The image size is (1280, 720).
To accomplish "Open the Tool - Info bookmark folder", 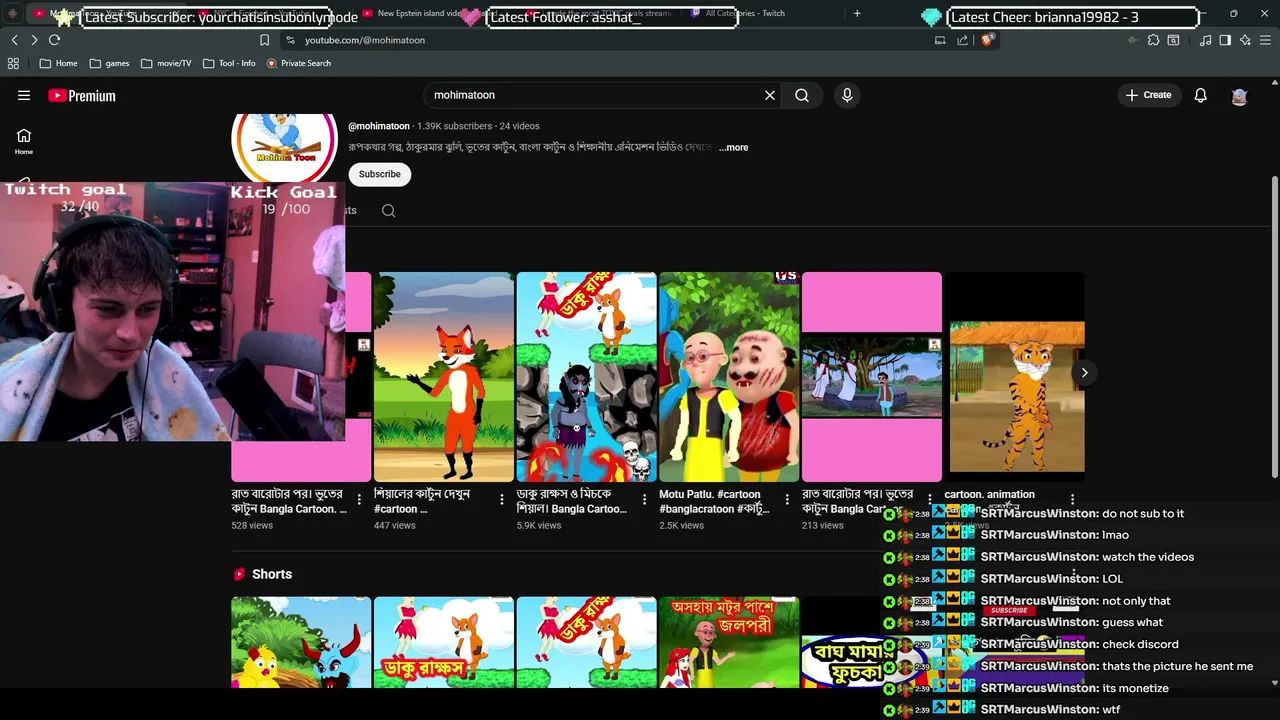I will pos(229,63).
